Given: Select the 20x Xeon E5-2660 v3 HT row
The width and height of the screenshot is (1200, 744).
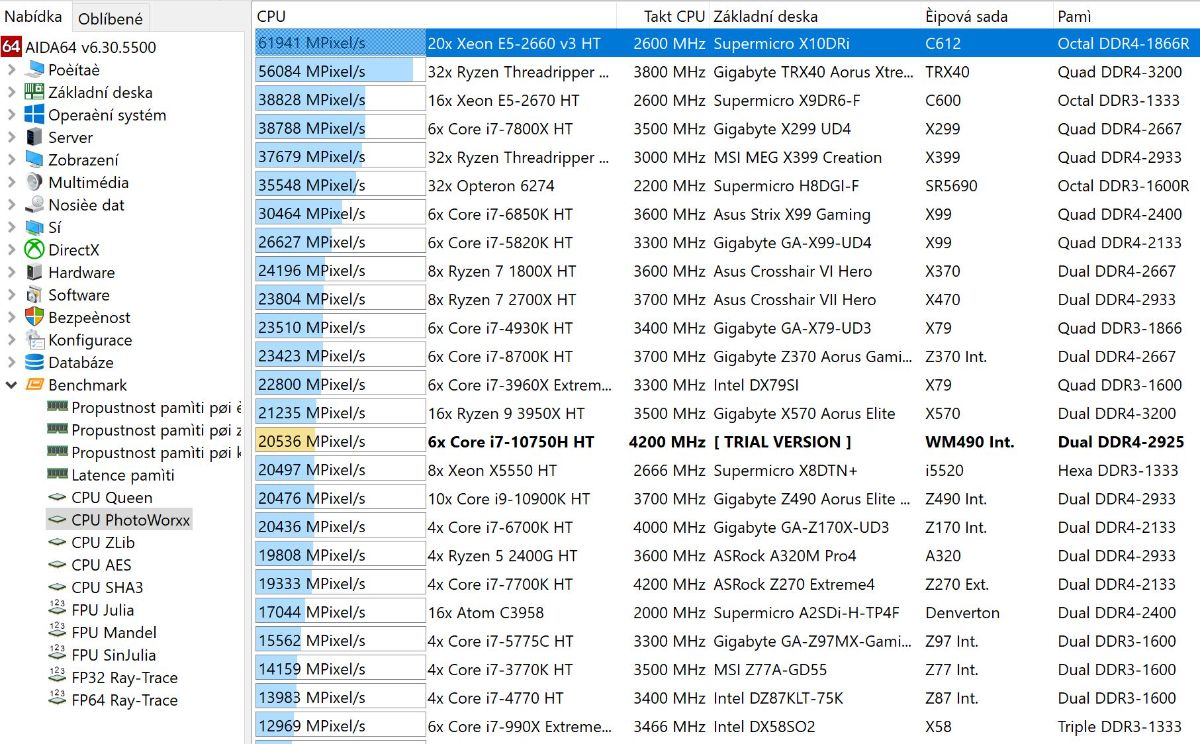Looking at the screenshot, I should [514, 43].
